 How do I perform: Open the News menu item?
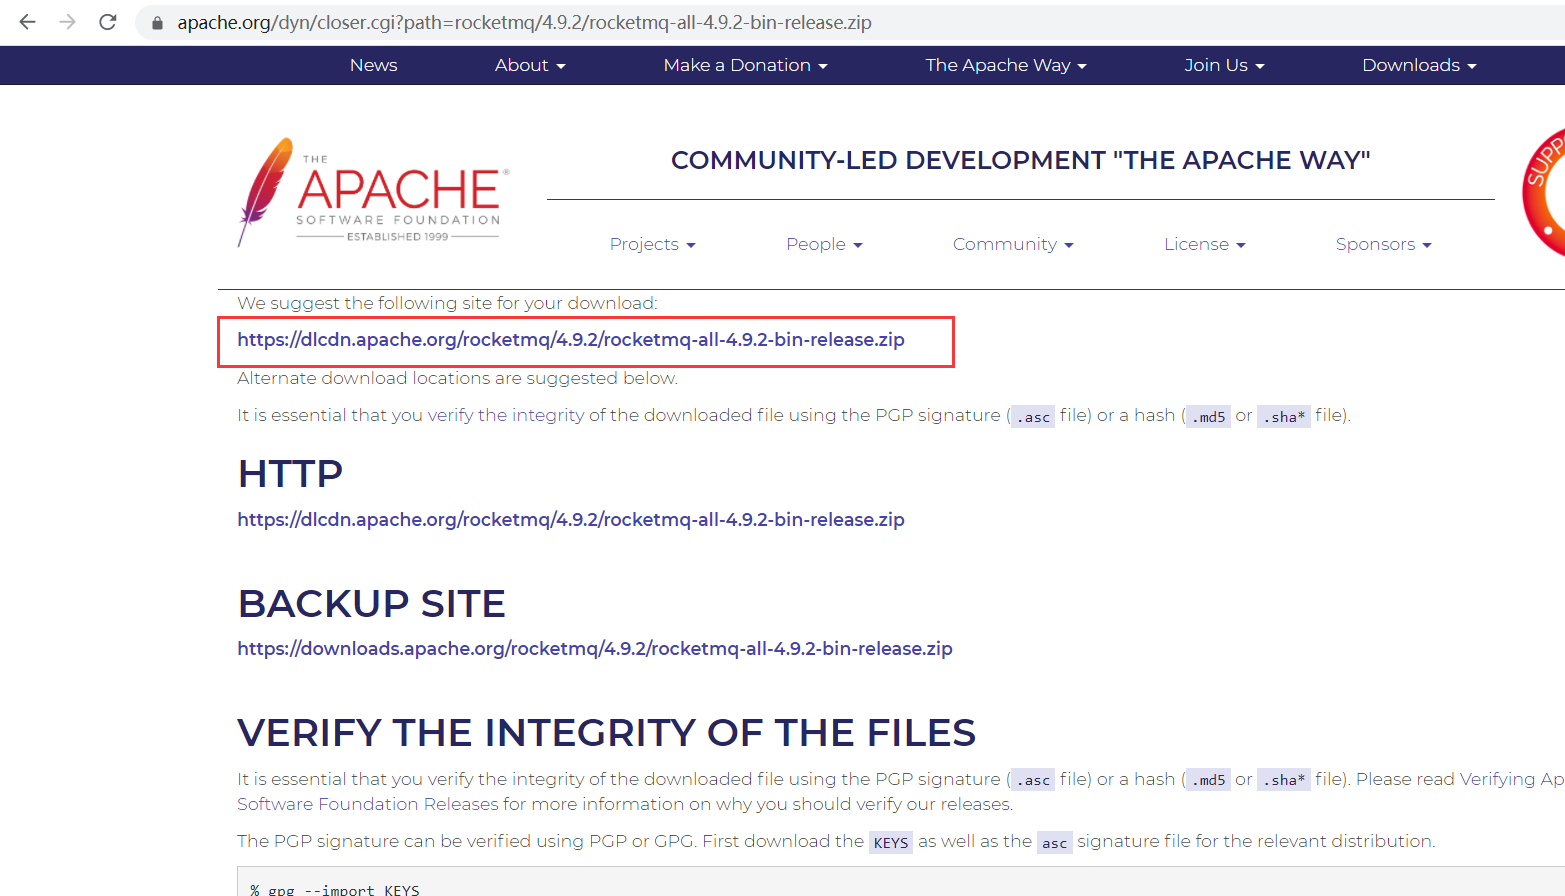pyautogui.click(x=374, y=65)
